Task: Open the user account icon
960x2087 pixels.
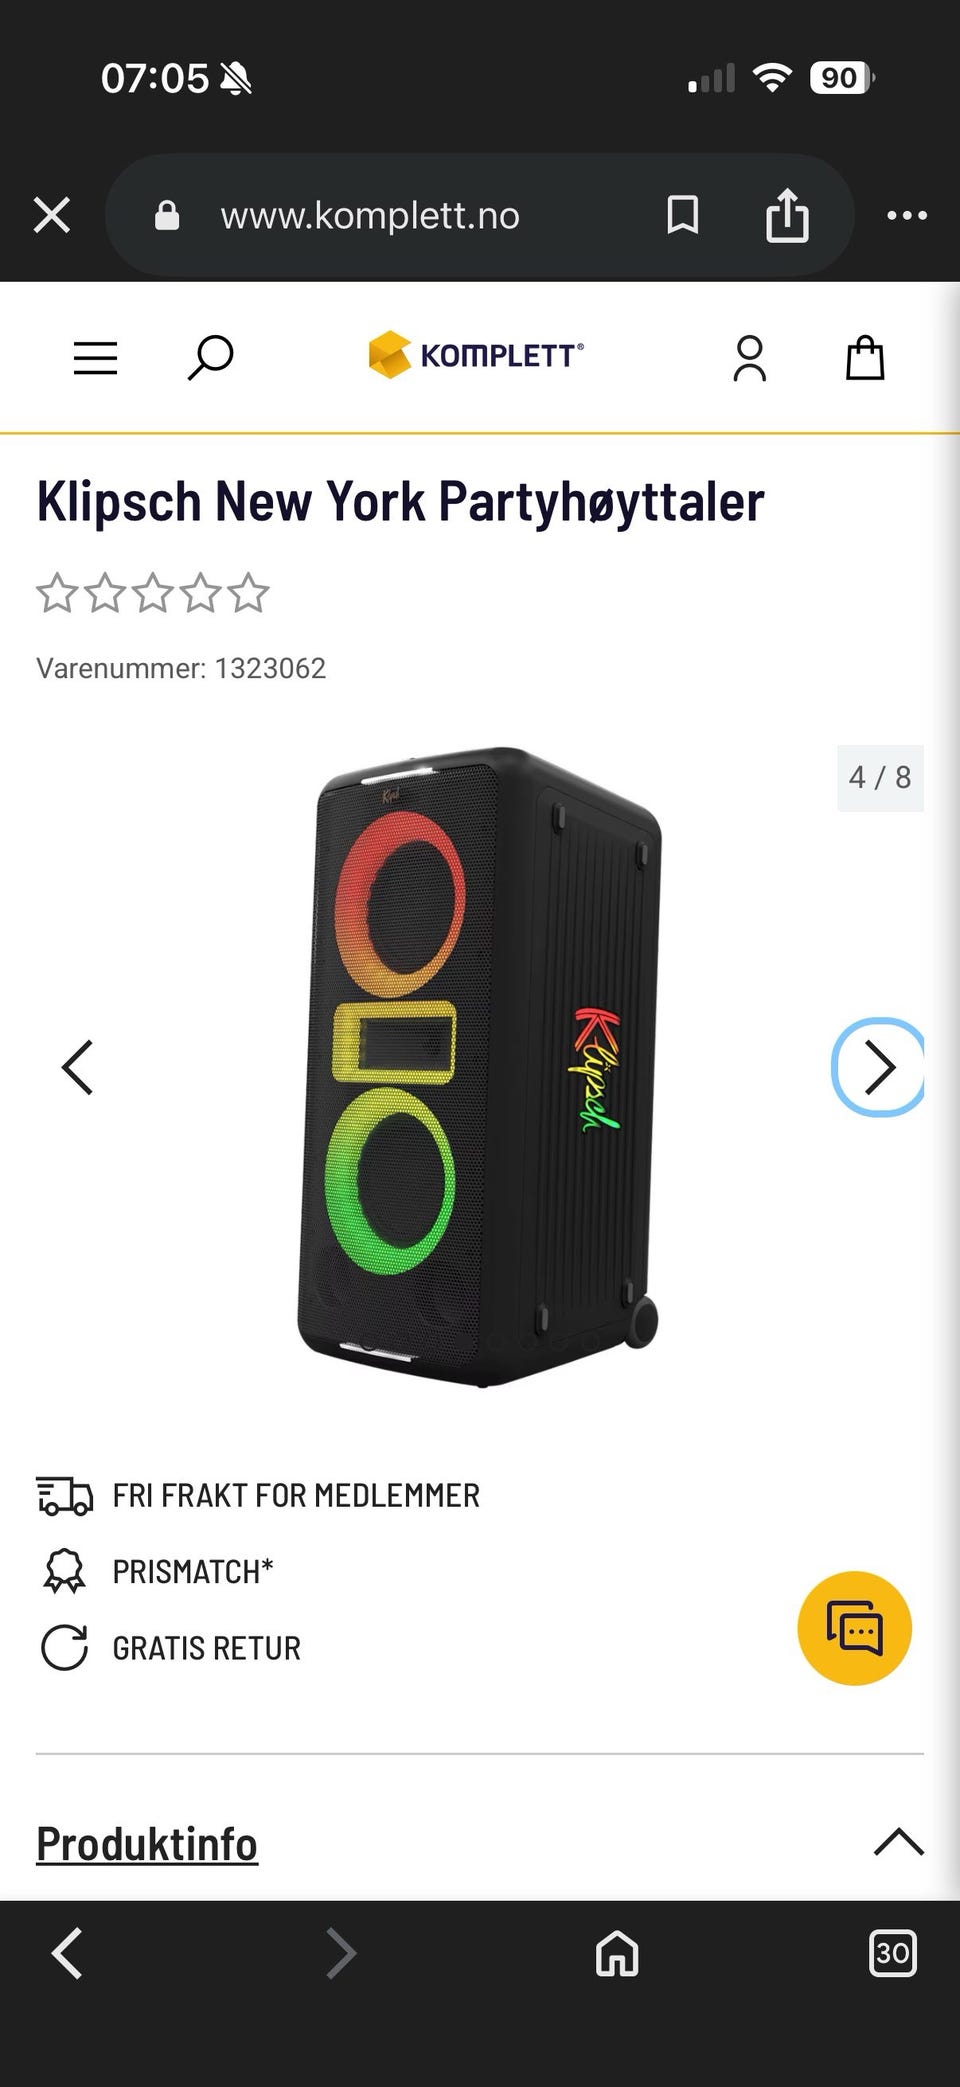Action: point(749,358)
